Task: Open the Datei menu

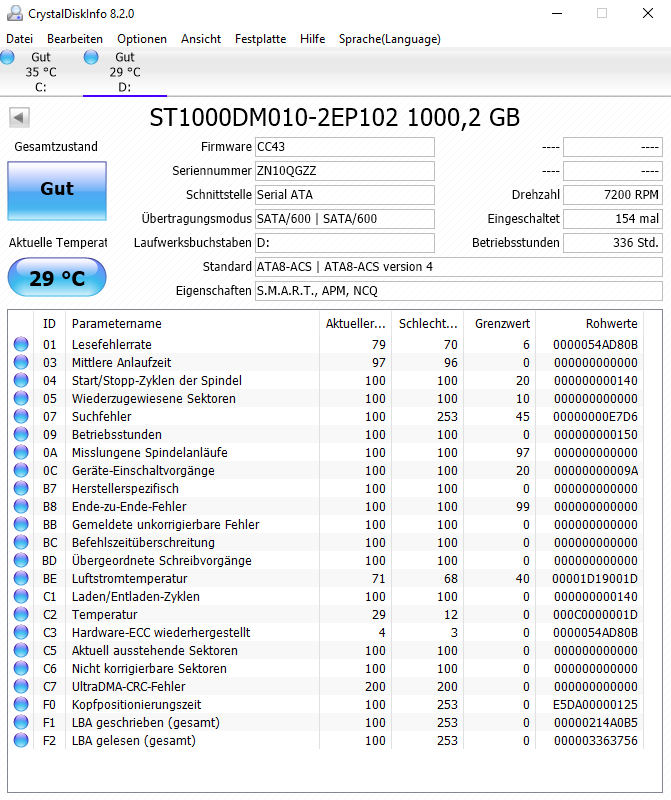Action: pyautogui.click(x=19, y=39)
